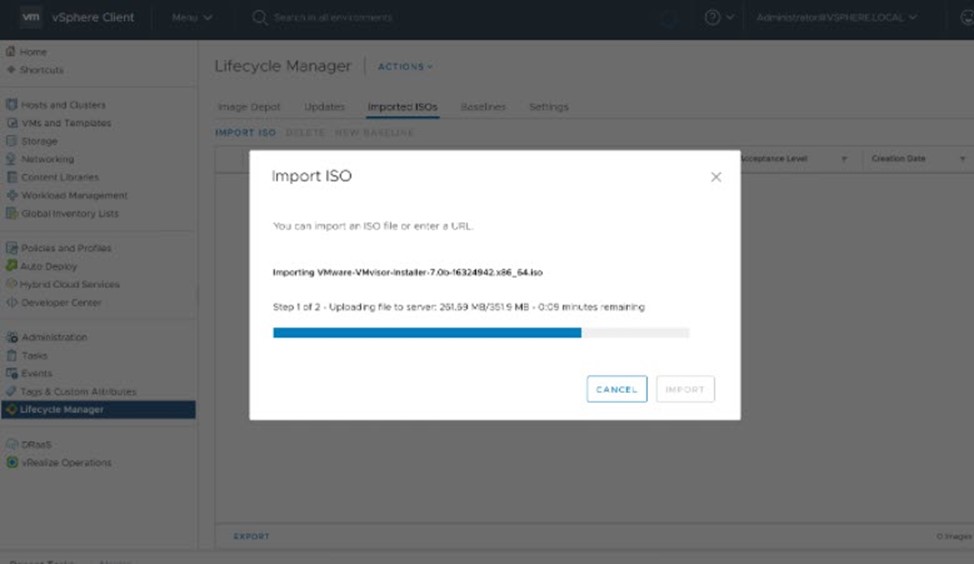Click the search magnifier icon
Image resolution: width=974 pixels, height=564 pixels.
coord(259,17)
